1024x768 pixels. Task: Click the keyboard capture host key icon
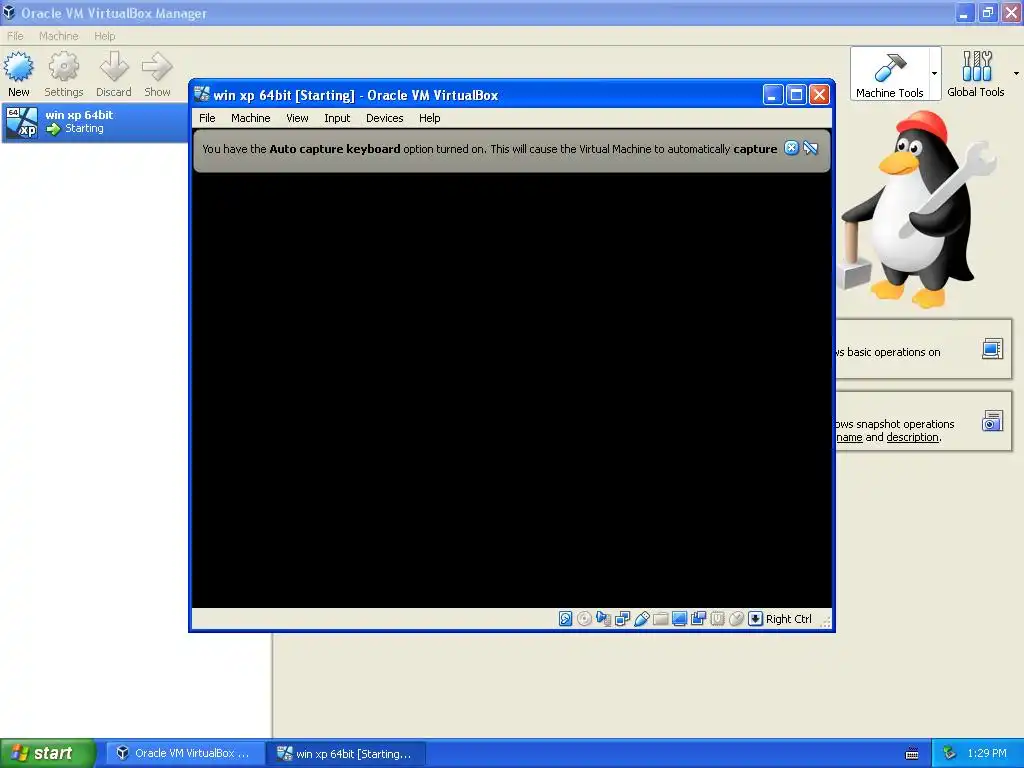point(756,618)
